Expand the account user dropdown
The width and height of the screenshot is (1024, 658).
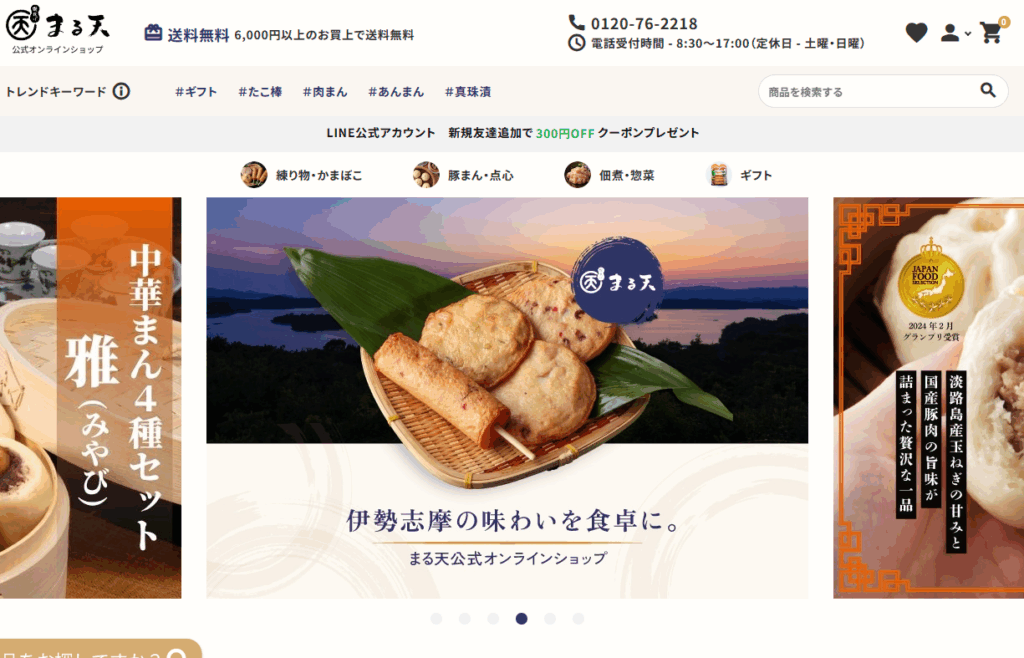955,33
